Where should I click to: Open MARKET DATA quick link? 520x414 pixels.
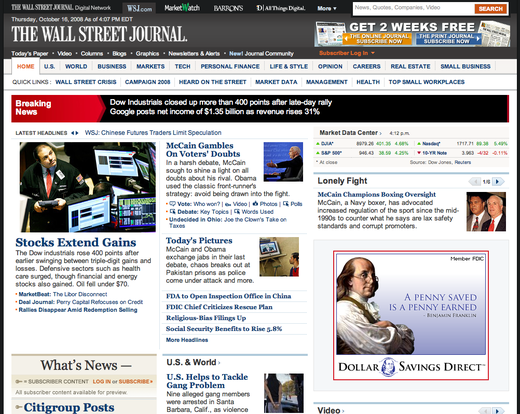point(276,82)
